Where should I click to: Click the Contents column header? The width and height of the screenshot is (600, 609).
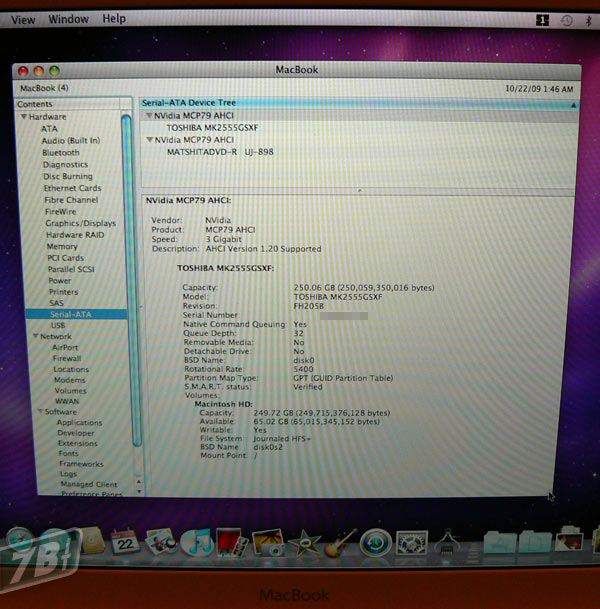[x=68, y=104]
